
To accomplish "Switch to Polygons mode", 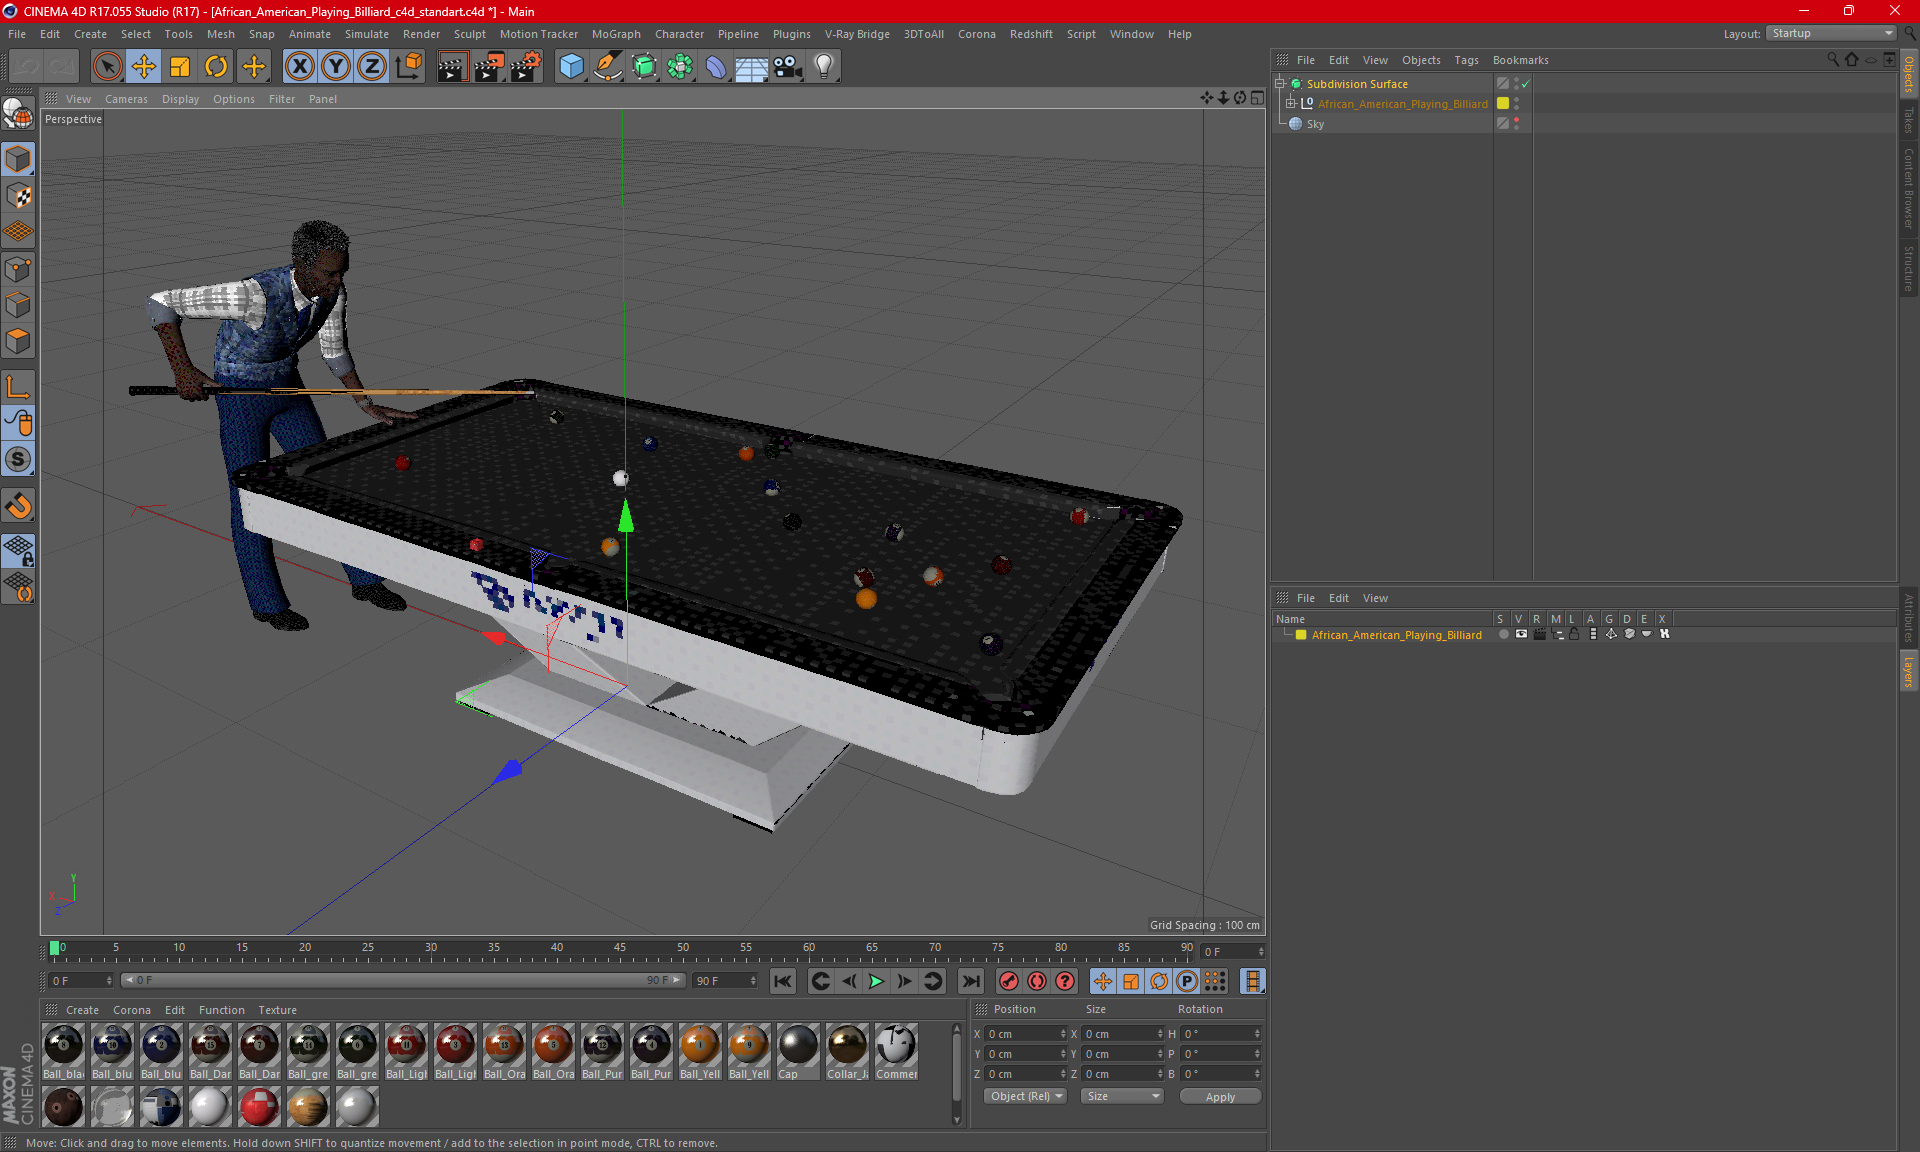I will point(18,341).
